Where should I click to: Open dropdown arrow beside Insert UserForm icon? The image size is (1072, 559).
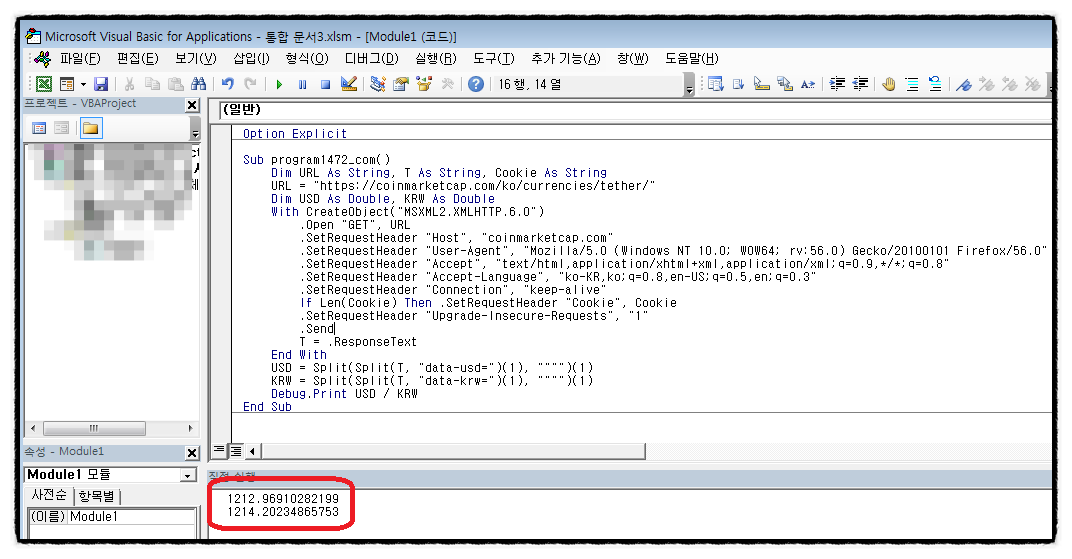[83, 85]
